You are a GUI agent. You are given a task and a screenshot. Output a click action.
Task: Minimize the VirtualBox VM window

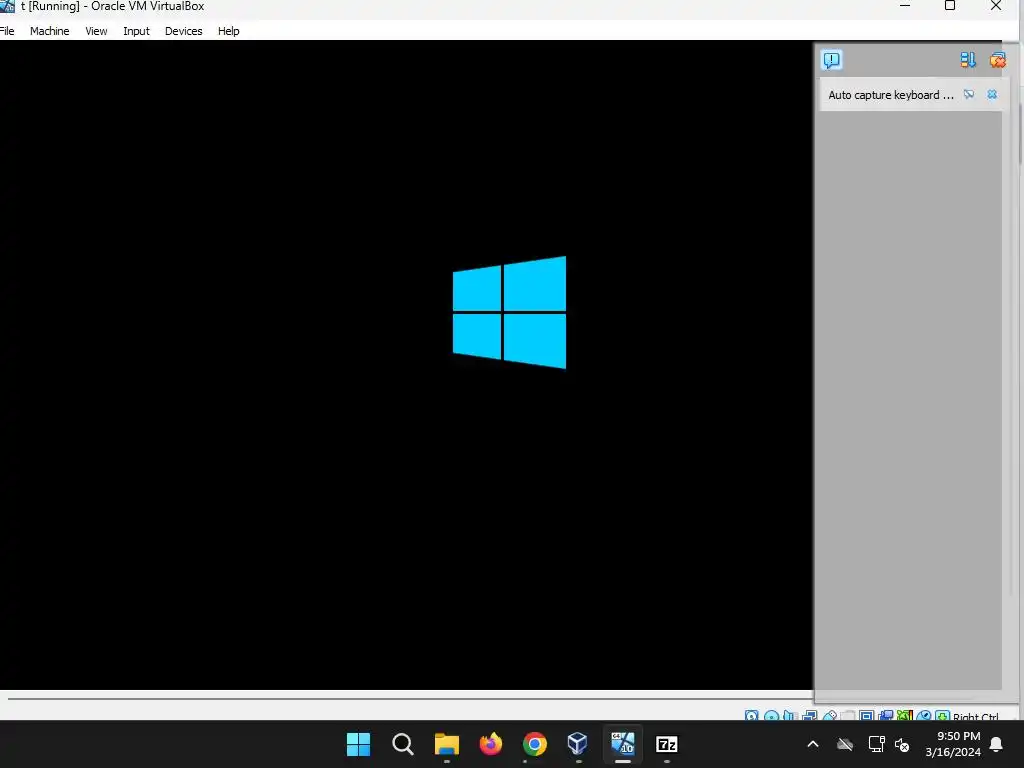905,6
